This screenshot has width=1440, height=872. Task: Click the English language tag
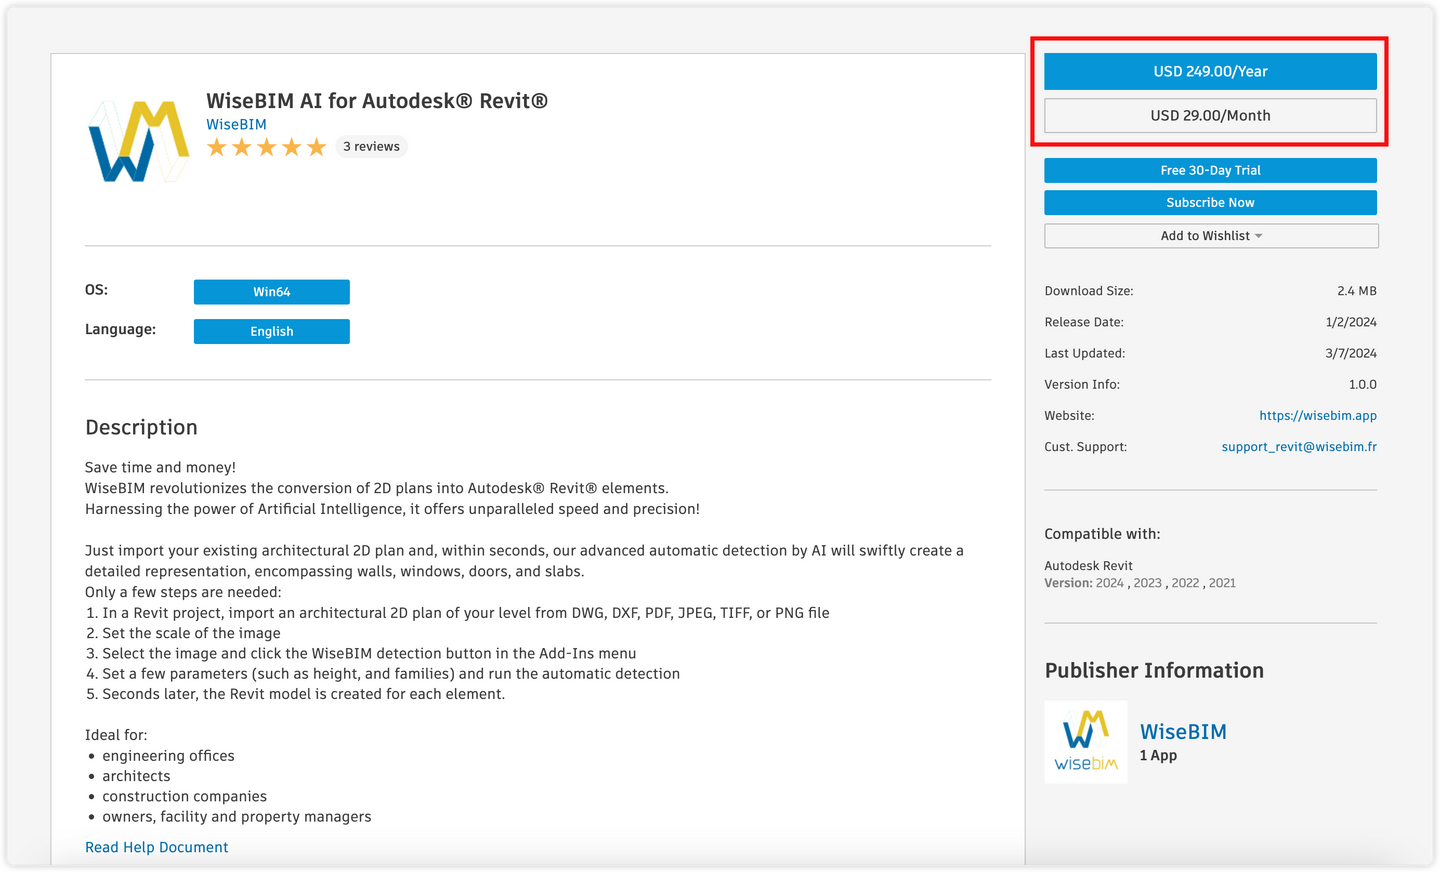271,332
